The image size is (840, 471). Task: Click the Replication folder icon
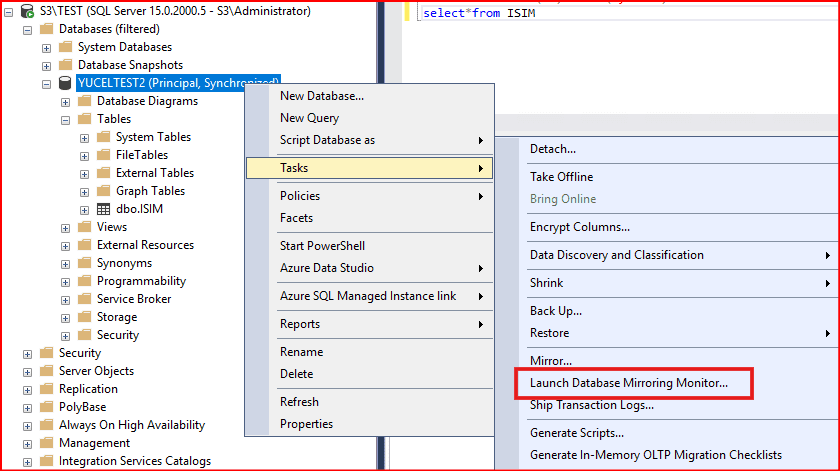pyautogui.click(x=46, y=389)
